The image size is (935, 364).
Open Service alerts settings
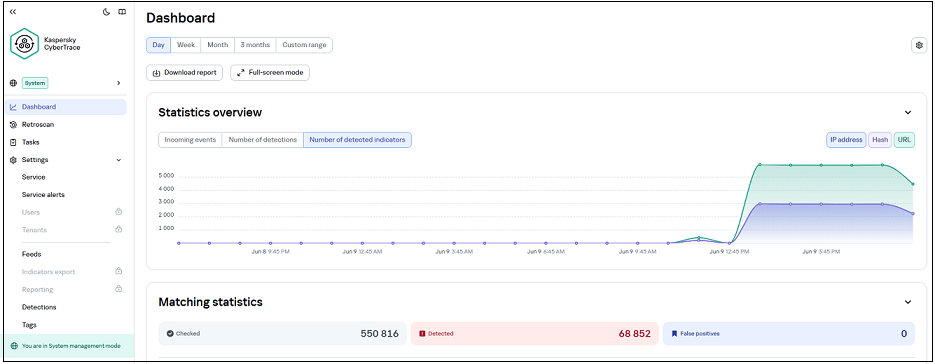[x=43, y=195]
